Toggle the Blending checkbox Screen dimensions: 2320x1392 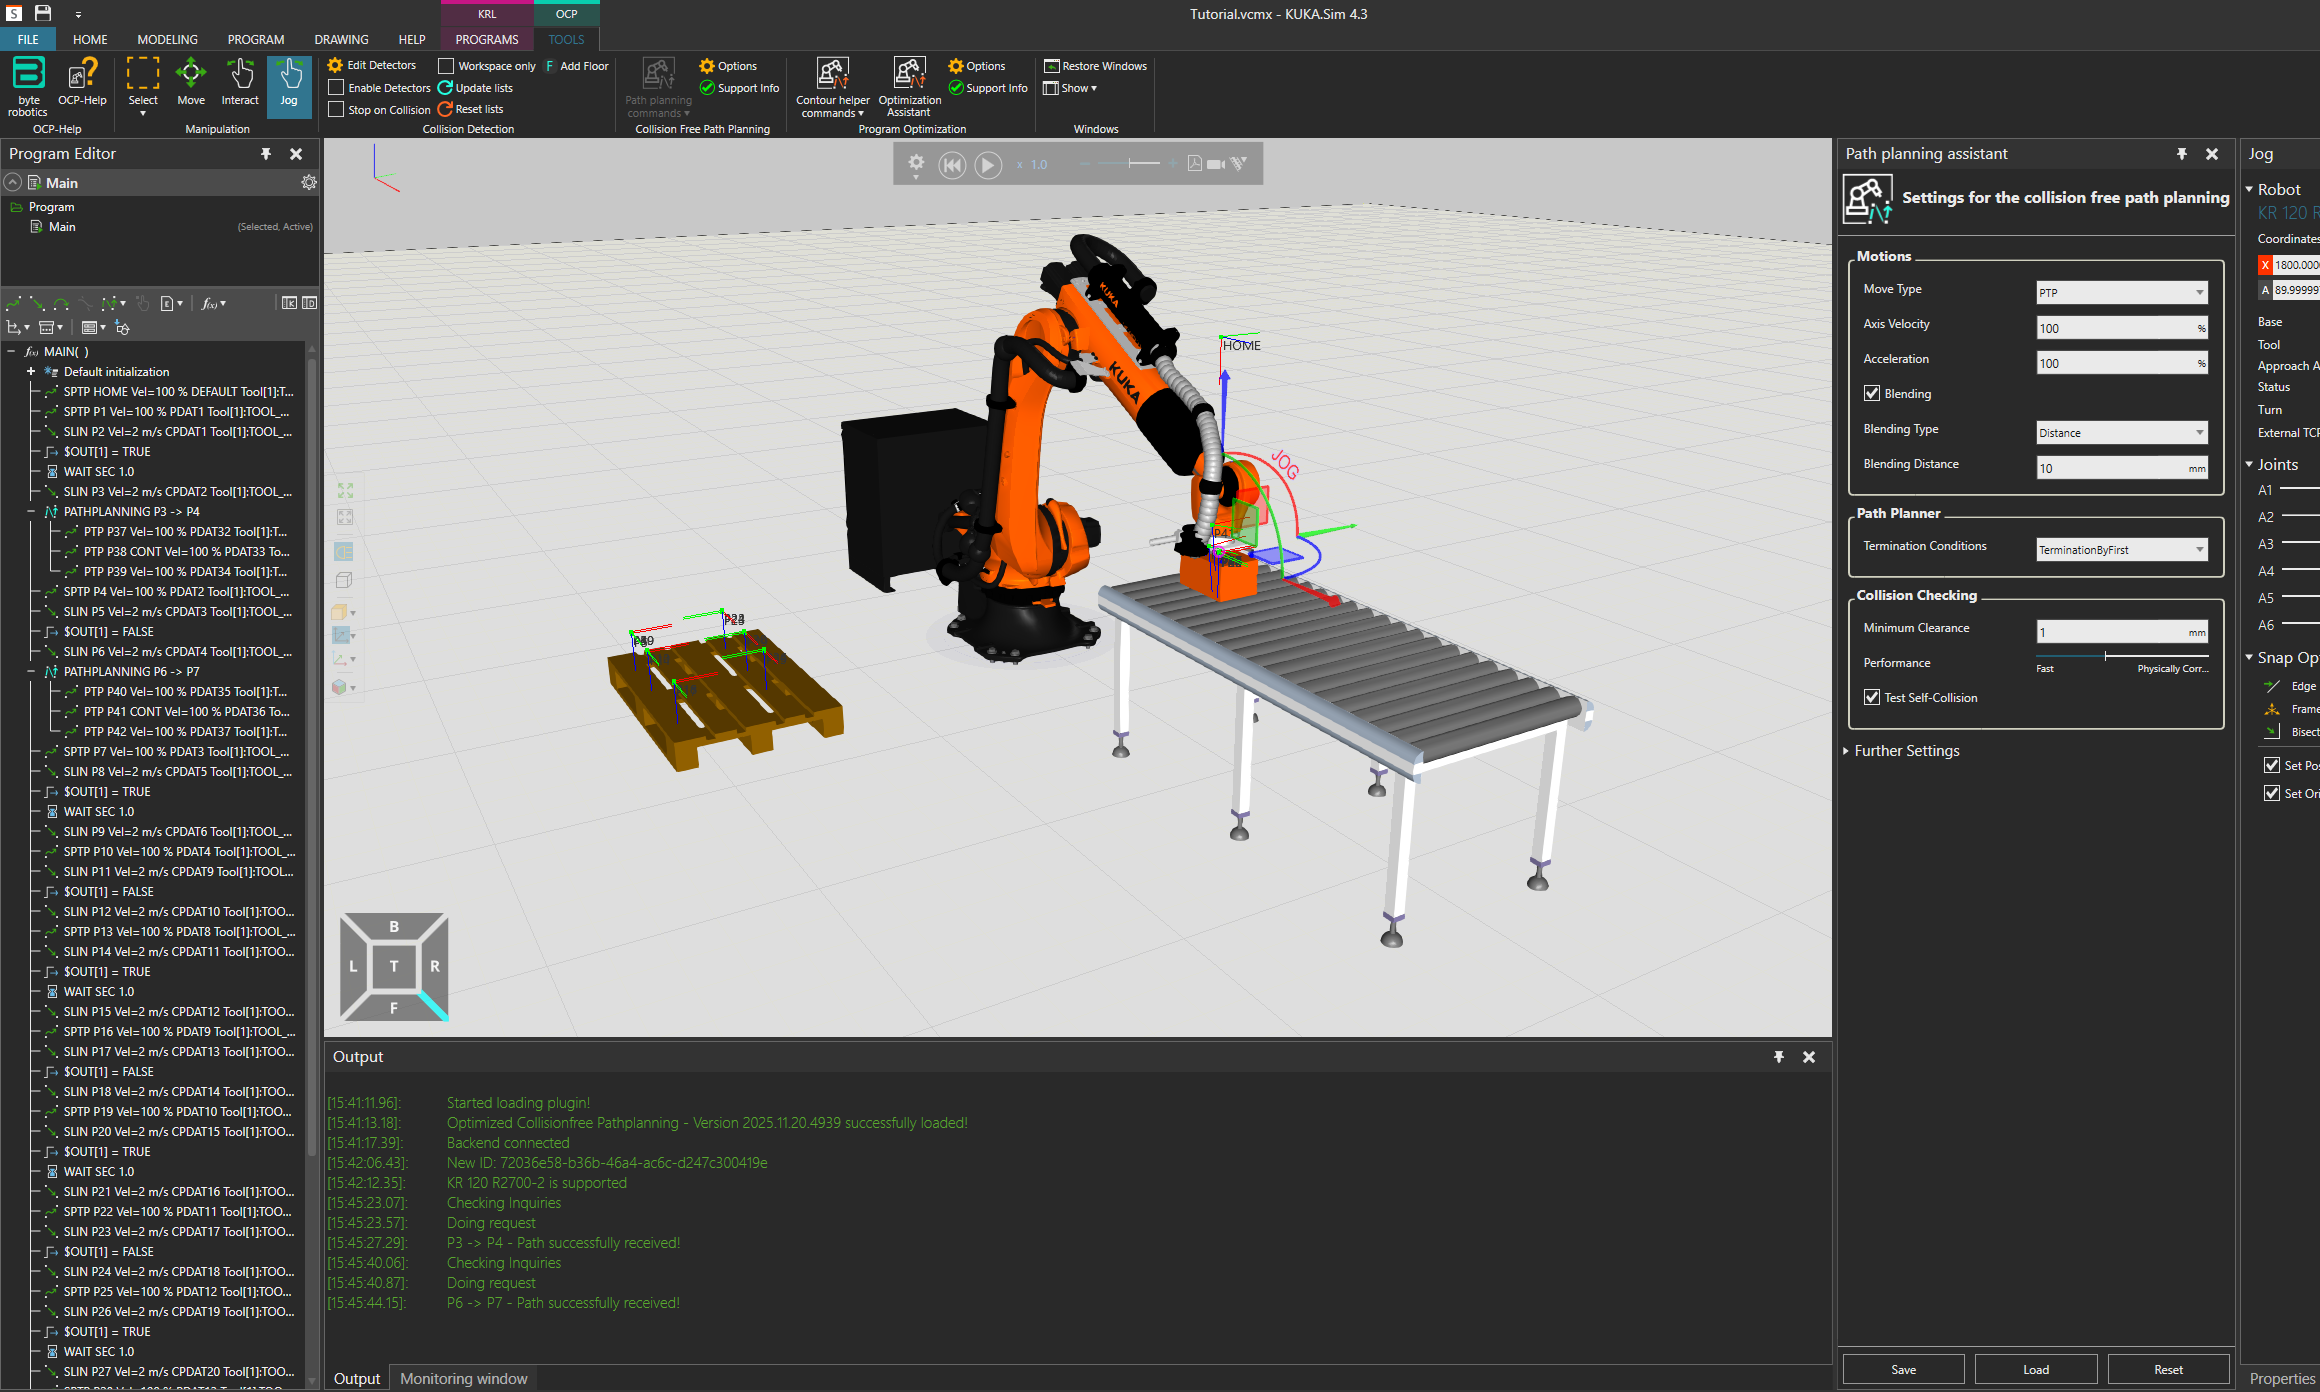click(1872, 393)
